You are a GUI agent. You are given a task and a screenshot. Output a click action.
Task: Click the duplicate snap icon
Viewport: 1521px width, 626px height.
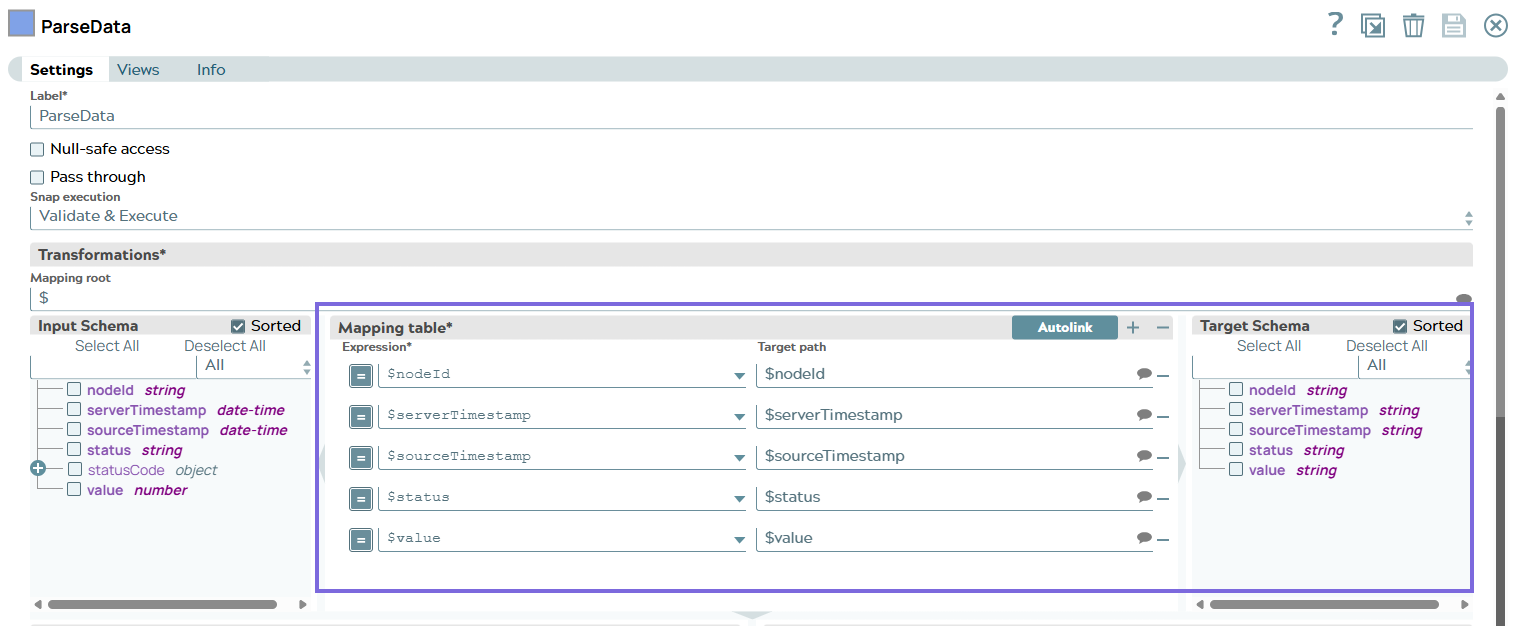[1372, 25]
